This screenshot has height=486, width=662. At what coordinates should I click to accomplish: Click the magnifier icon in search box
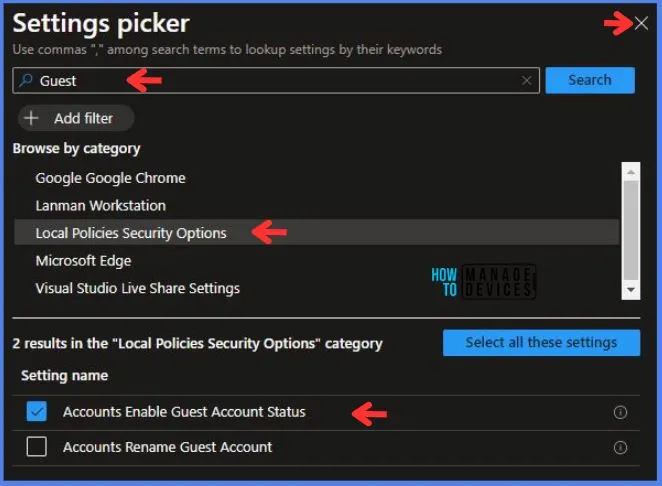tap(26, 81)
